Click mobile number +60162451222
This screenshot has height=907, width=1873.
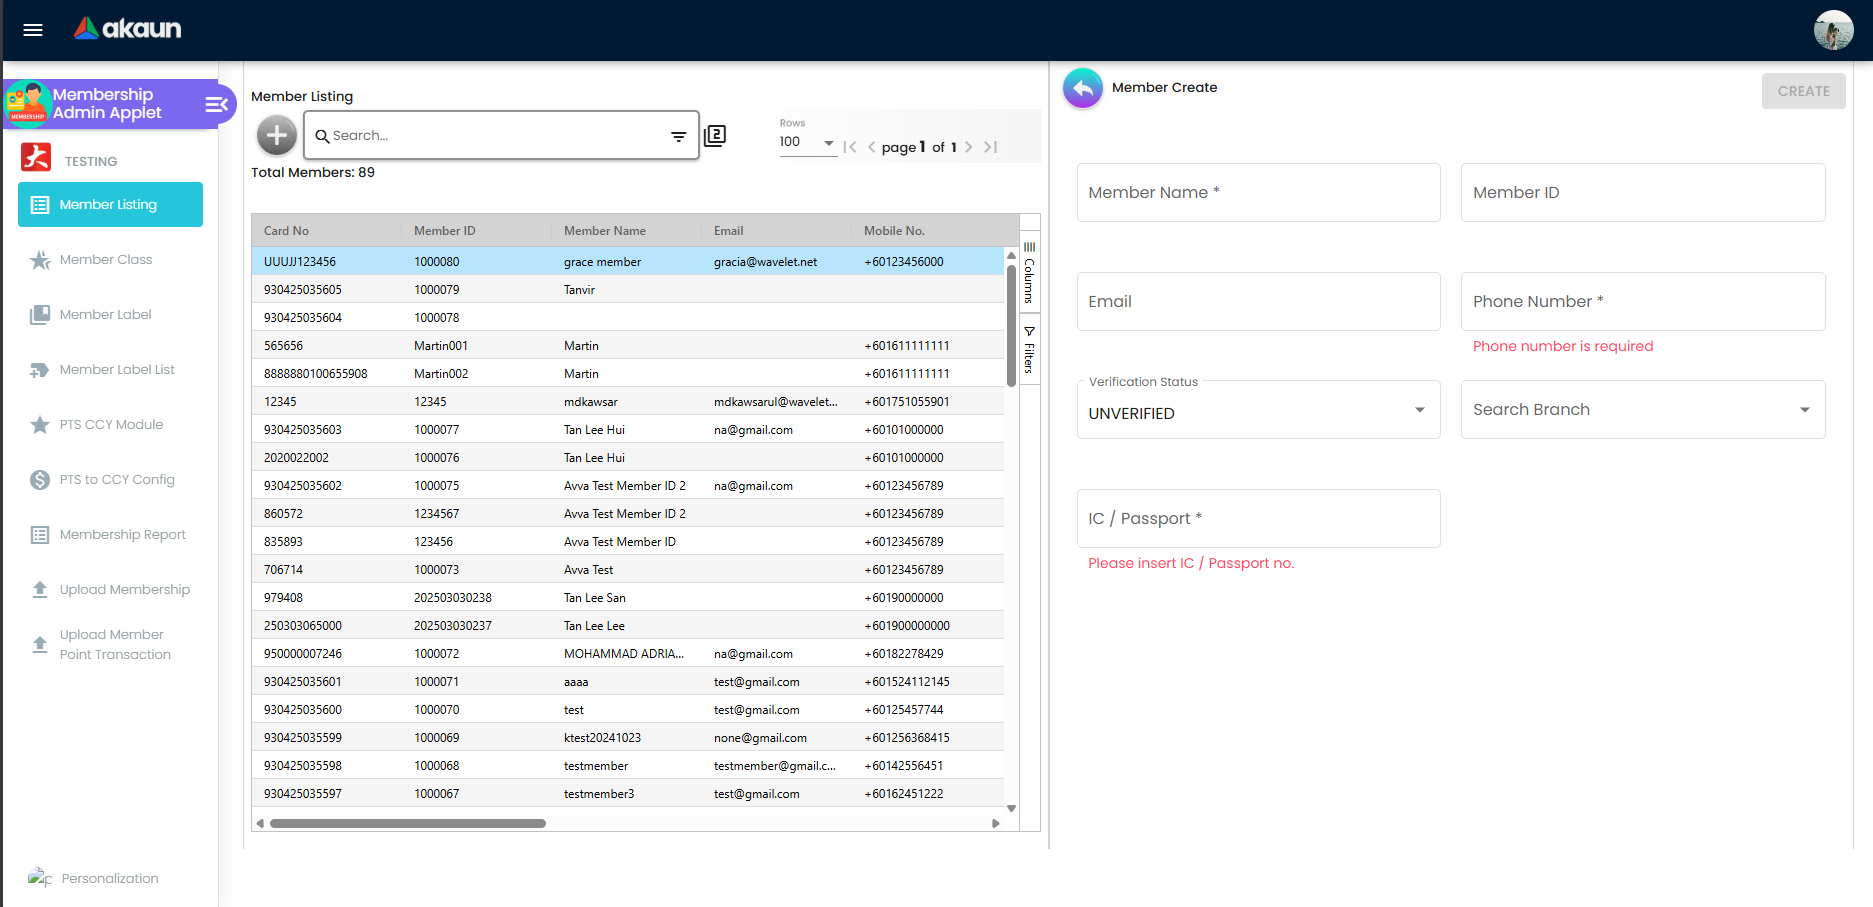coord(904,794)
